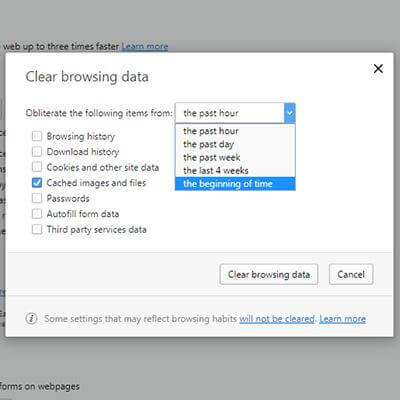
Task: Enable the Passwords checkbox
Action: (x=37, y=198)
